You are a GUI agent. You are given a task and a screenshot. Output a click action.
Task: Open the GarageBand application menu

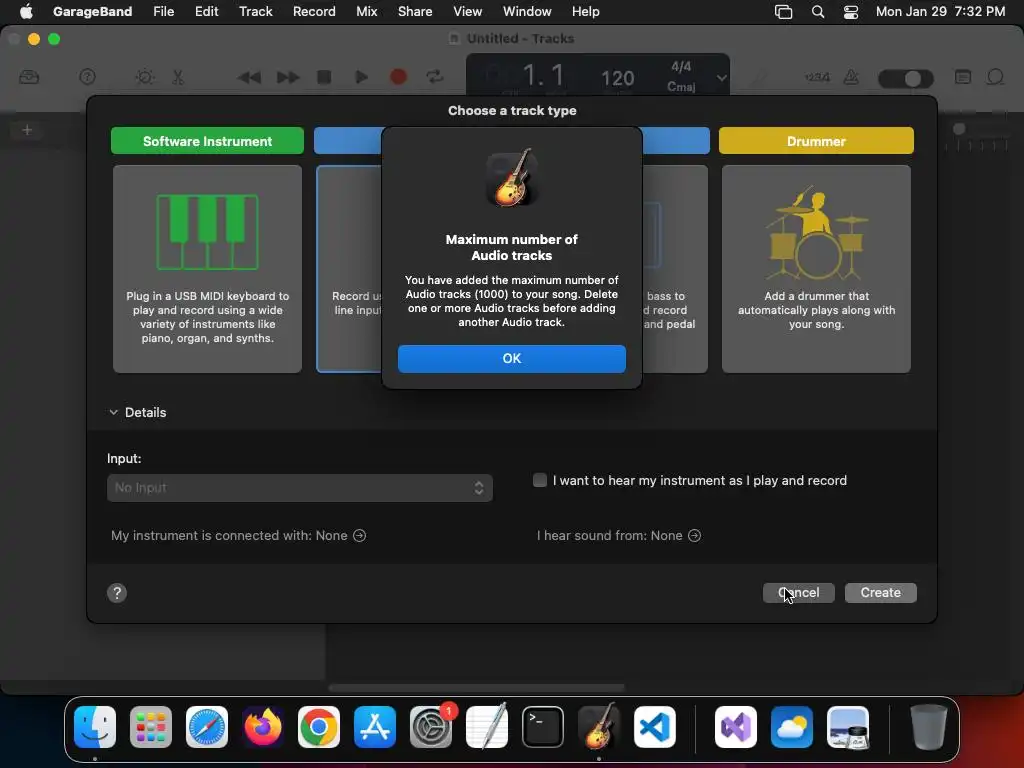click(92, 11)
